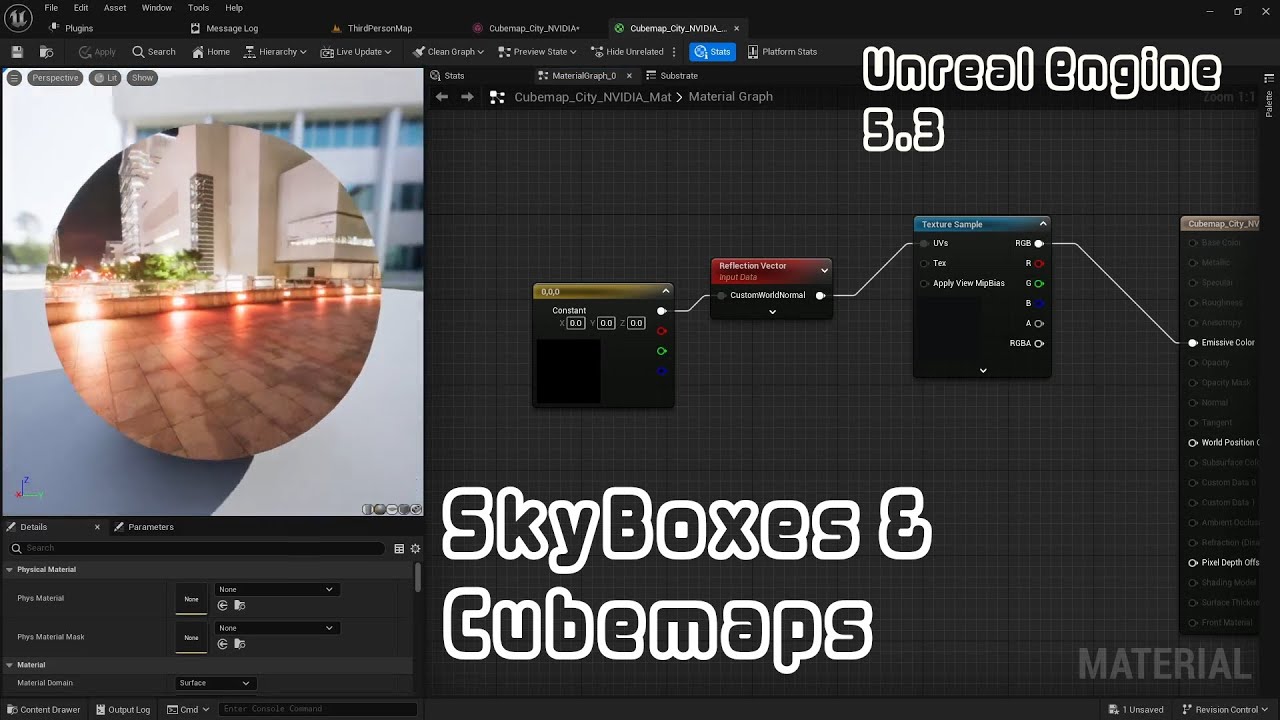Click the Constant node X value field

point(576,323)
